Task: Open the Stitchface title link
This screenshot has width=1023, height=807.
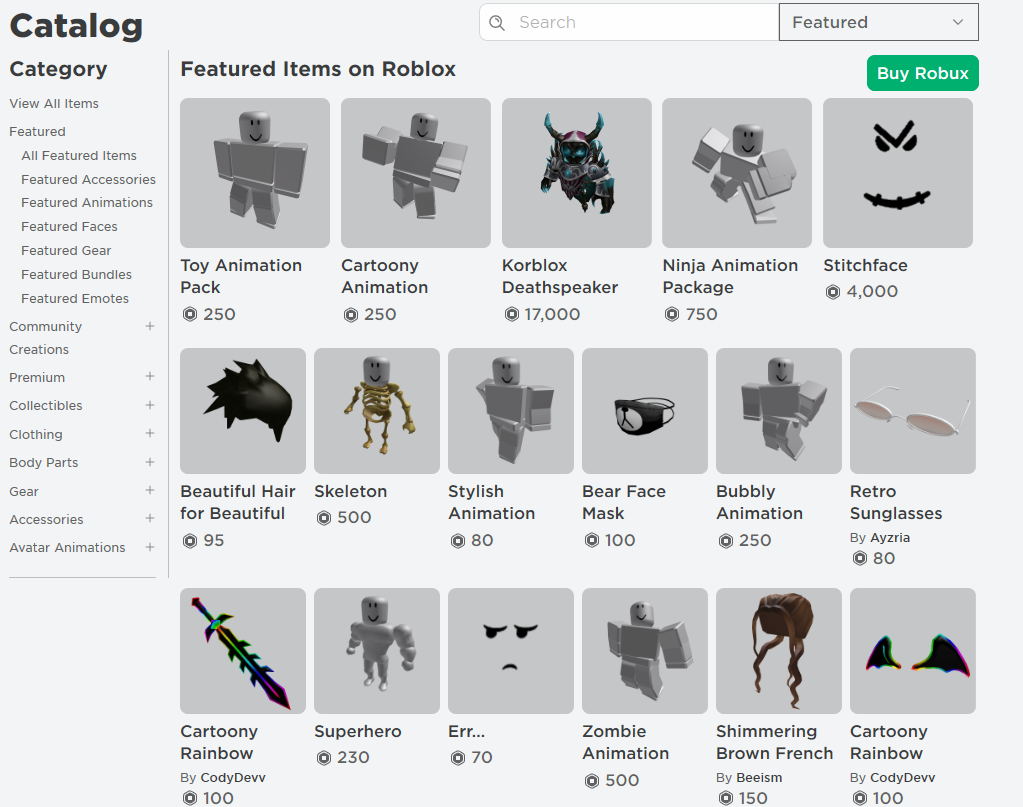Action: pos(865,266)
